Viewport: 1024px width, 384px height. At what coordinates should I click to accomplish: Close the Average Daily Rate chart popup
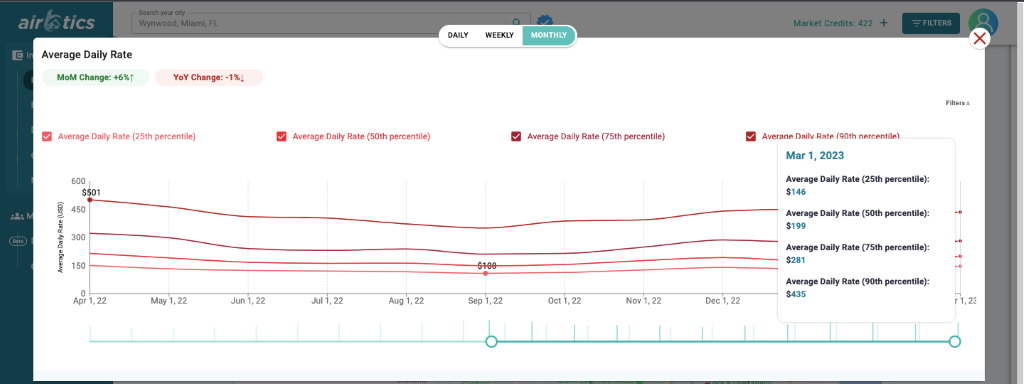979,39
